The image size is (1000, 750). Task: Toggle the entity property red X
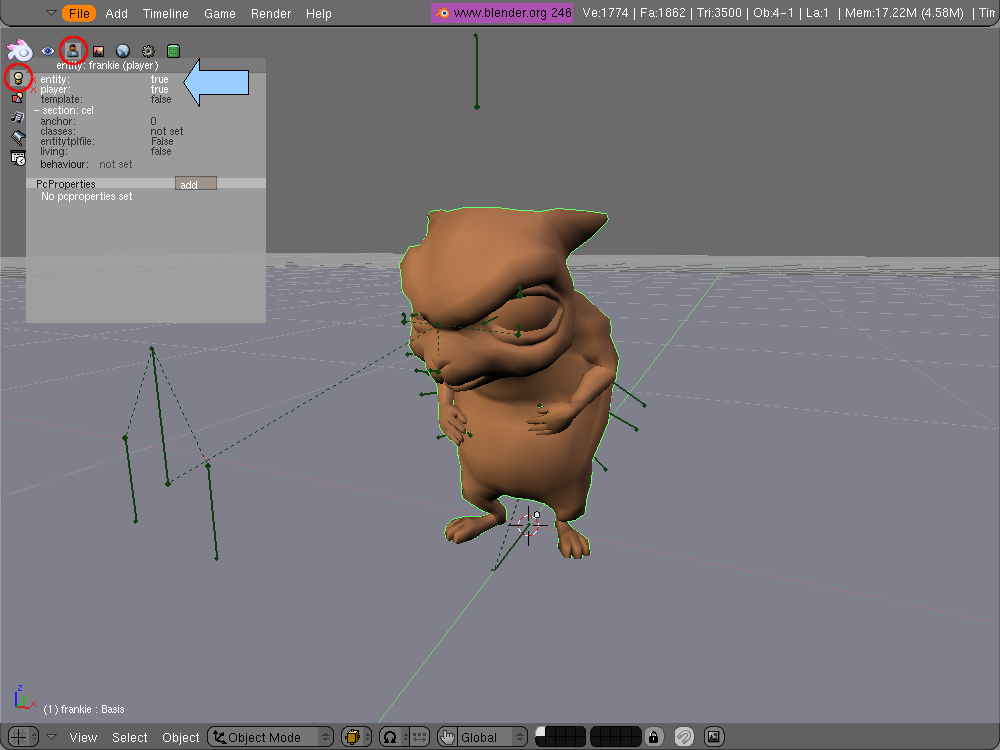coord(33,80)
